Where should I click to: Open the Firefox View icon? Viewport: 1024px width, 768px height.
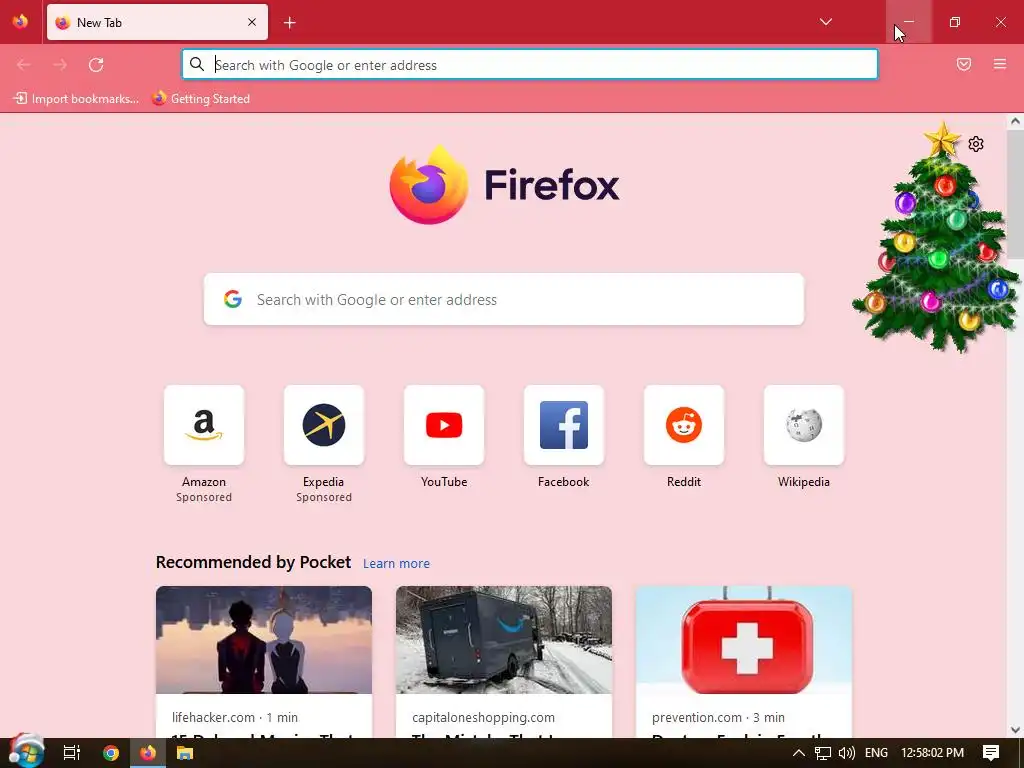tap(20, 22)
